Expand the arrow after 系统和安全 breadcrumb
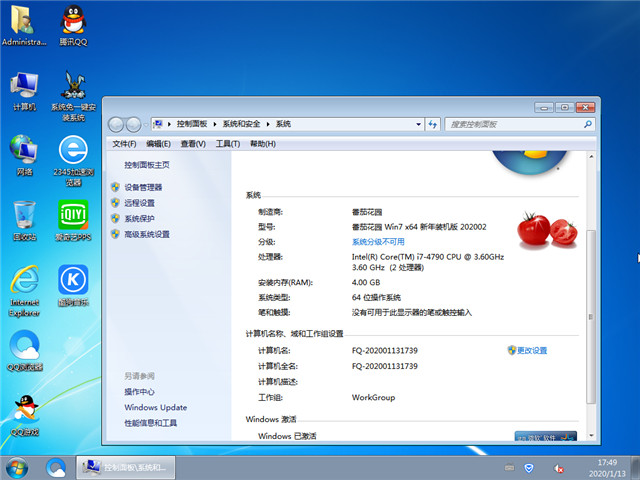640x480 pixels. click(268, 124)
